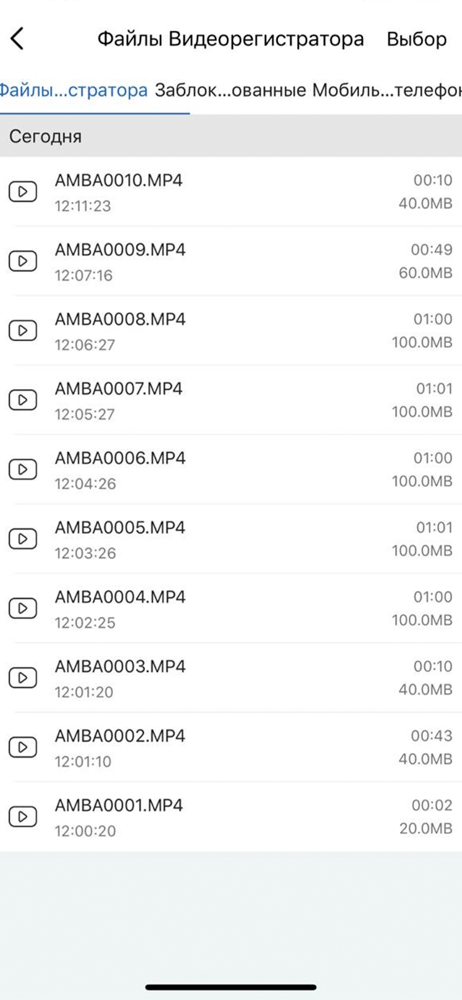Switch to the Мобиль...телефон tab
The image size is (462, 1000).
387,90
